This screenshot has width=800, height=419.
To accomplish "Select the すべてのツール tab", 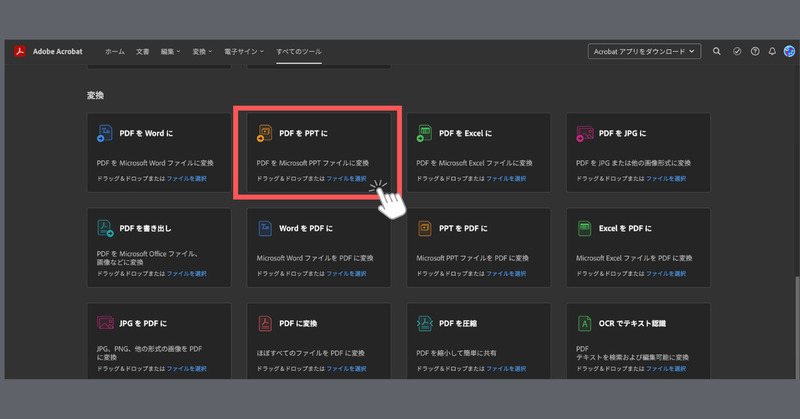I will click(x=298, y=52).
